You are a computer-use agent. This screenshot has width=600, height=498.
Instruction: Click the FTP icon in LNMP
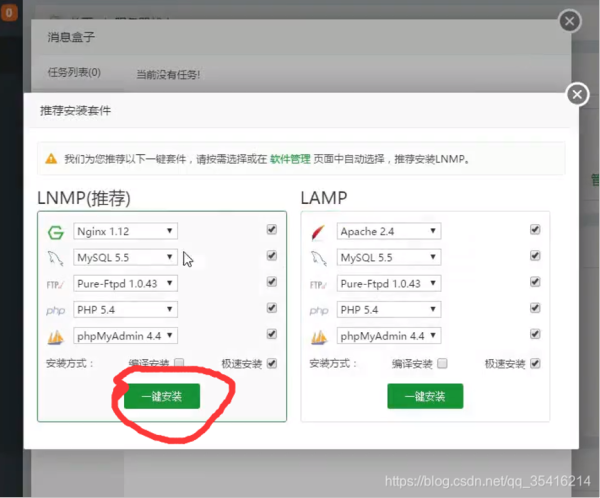point(55,284)
